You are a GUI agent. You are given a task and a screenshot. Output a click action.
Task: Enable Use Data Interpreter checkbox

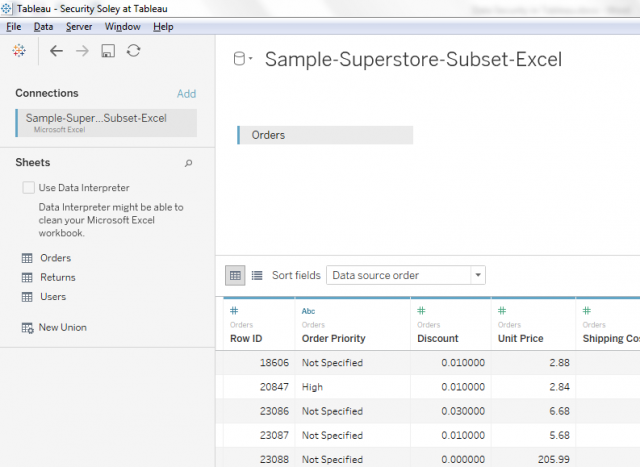tap(28, 188)
